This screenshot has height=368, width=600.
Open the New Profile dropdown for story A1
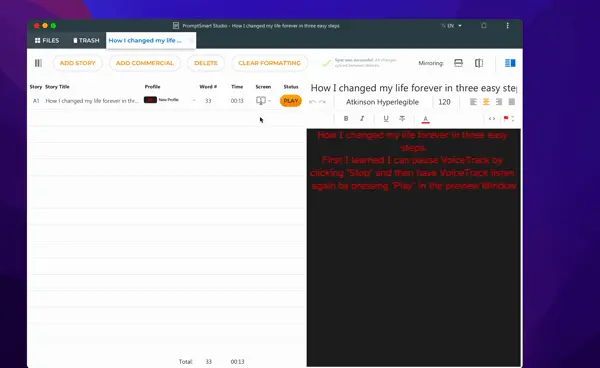194,101
